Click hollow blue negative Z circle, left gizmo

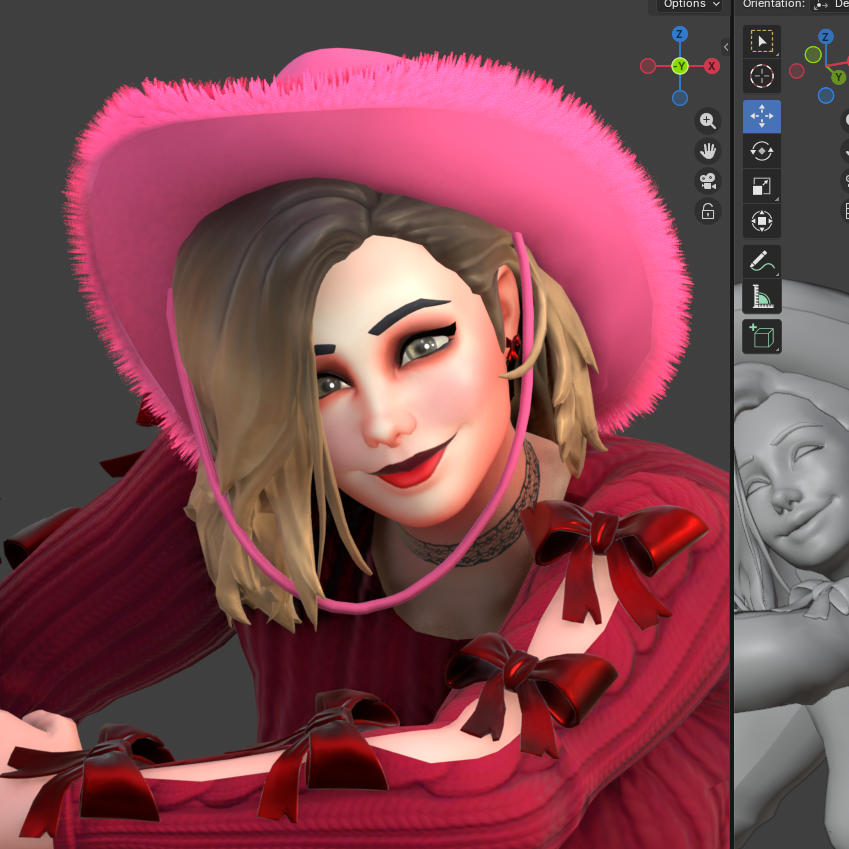coord(680,98)
